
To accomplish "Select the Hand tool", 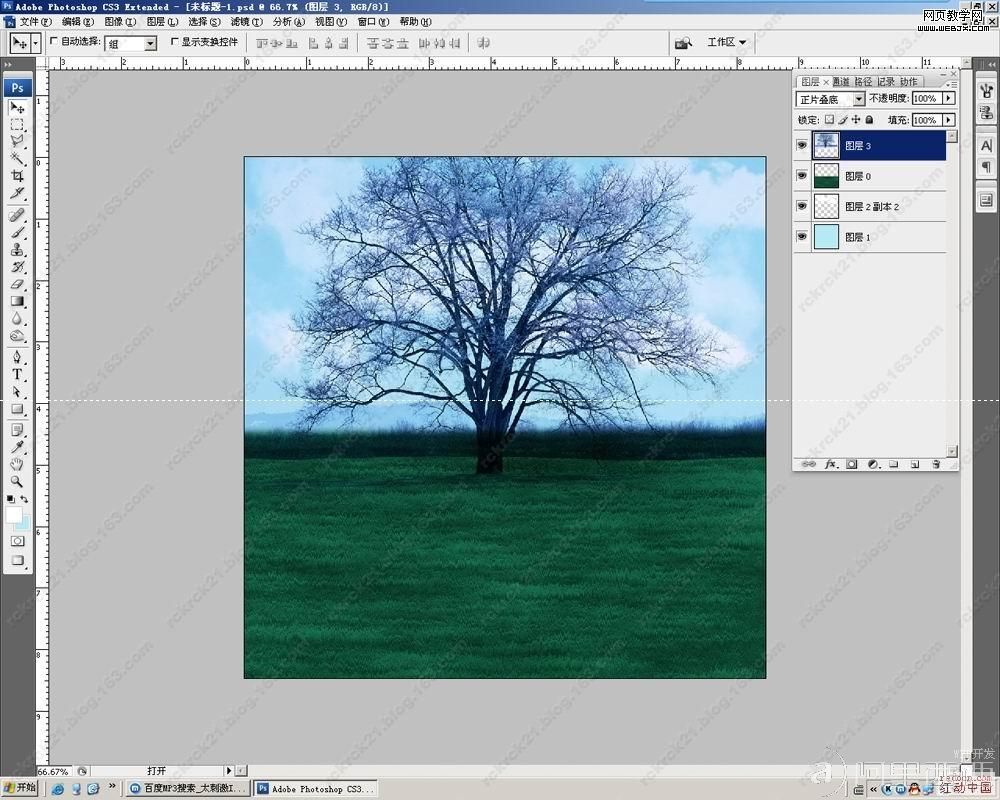I will tap(17, 464).
